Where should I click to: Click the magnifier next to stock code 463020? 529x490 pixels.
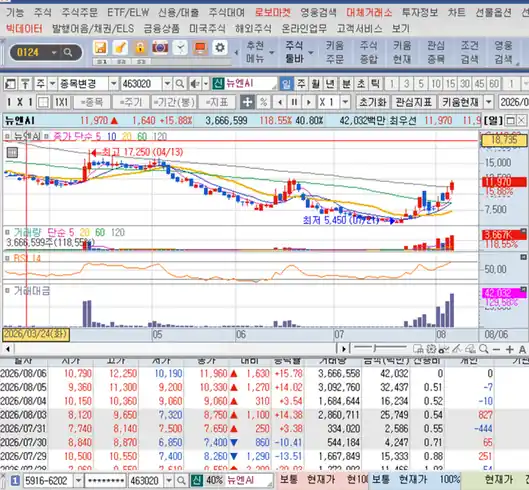(x=180, y=84)
